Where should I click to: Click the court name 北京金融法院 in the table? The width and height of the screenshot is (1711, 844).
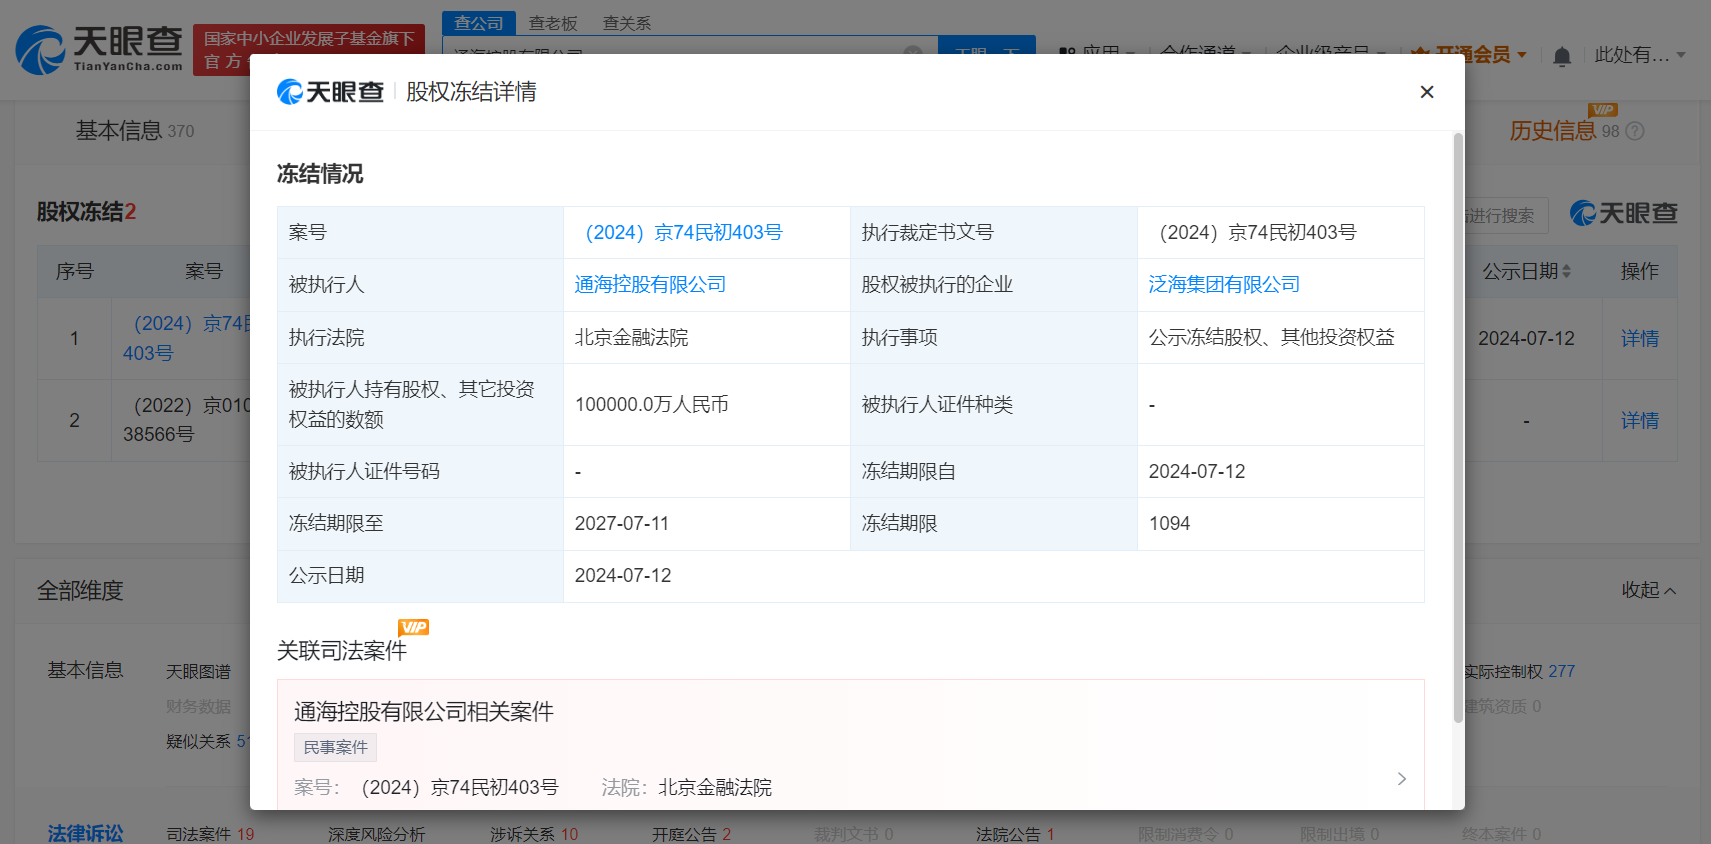631,337
